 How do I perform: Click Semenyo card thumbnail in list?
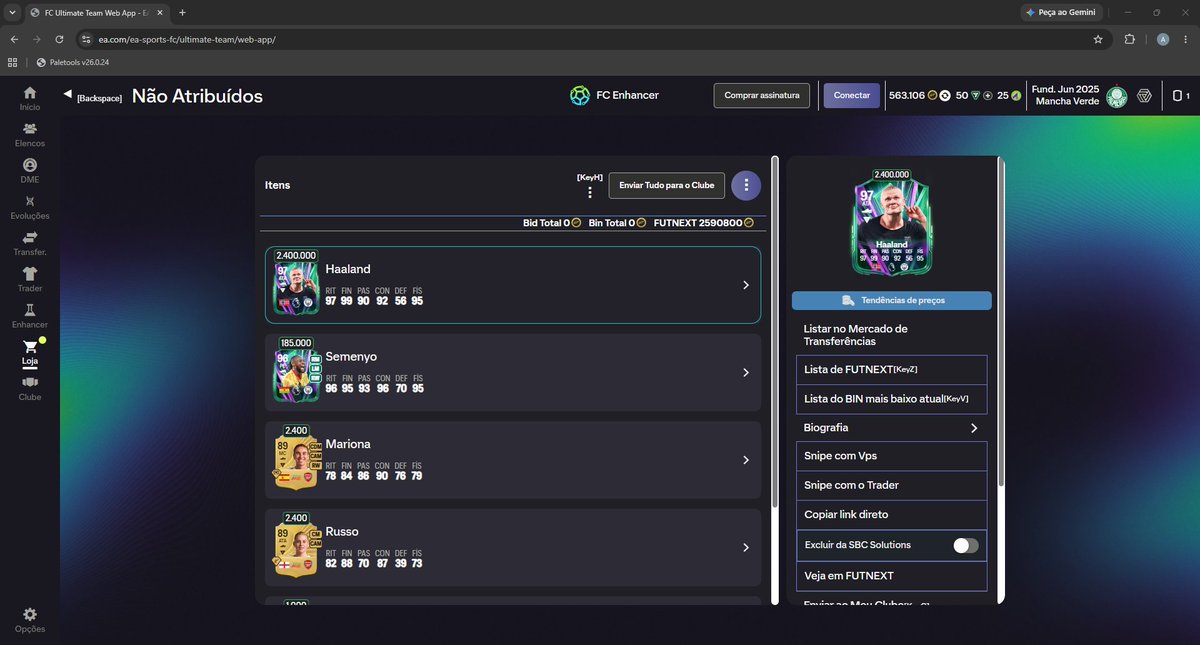(x=298, y=372)
